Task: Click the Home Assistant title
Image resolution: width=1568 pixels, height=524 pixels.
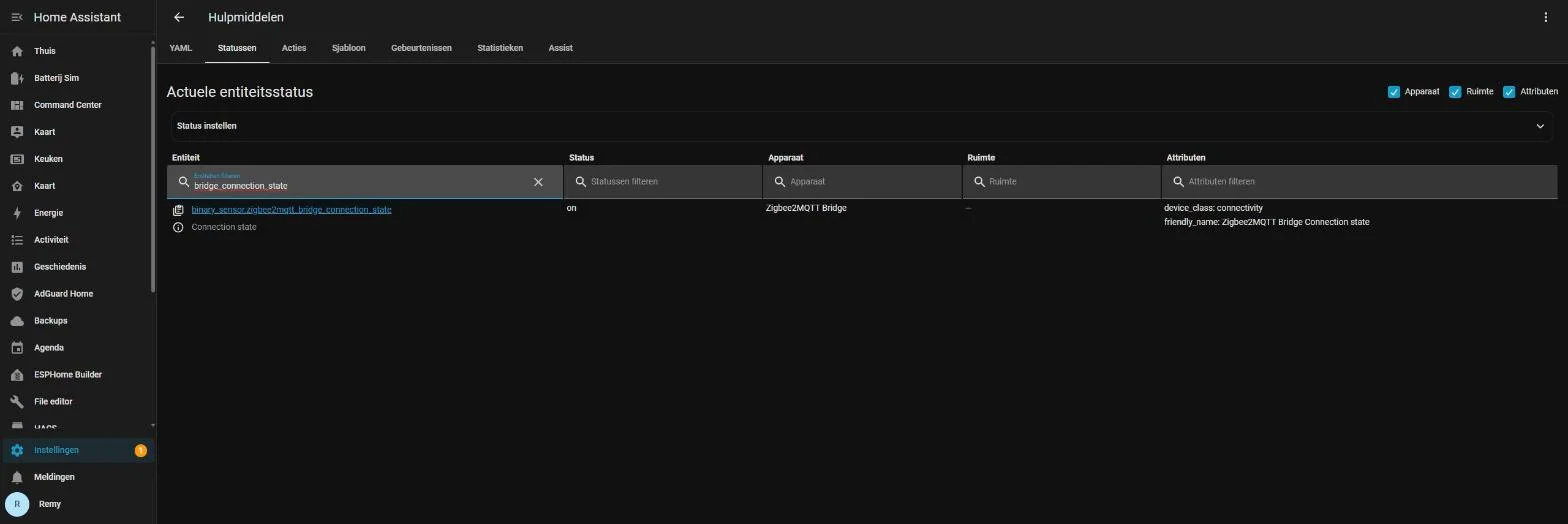Action: coord(77,17)
